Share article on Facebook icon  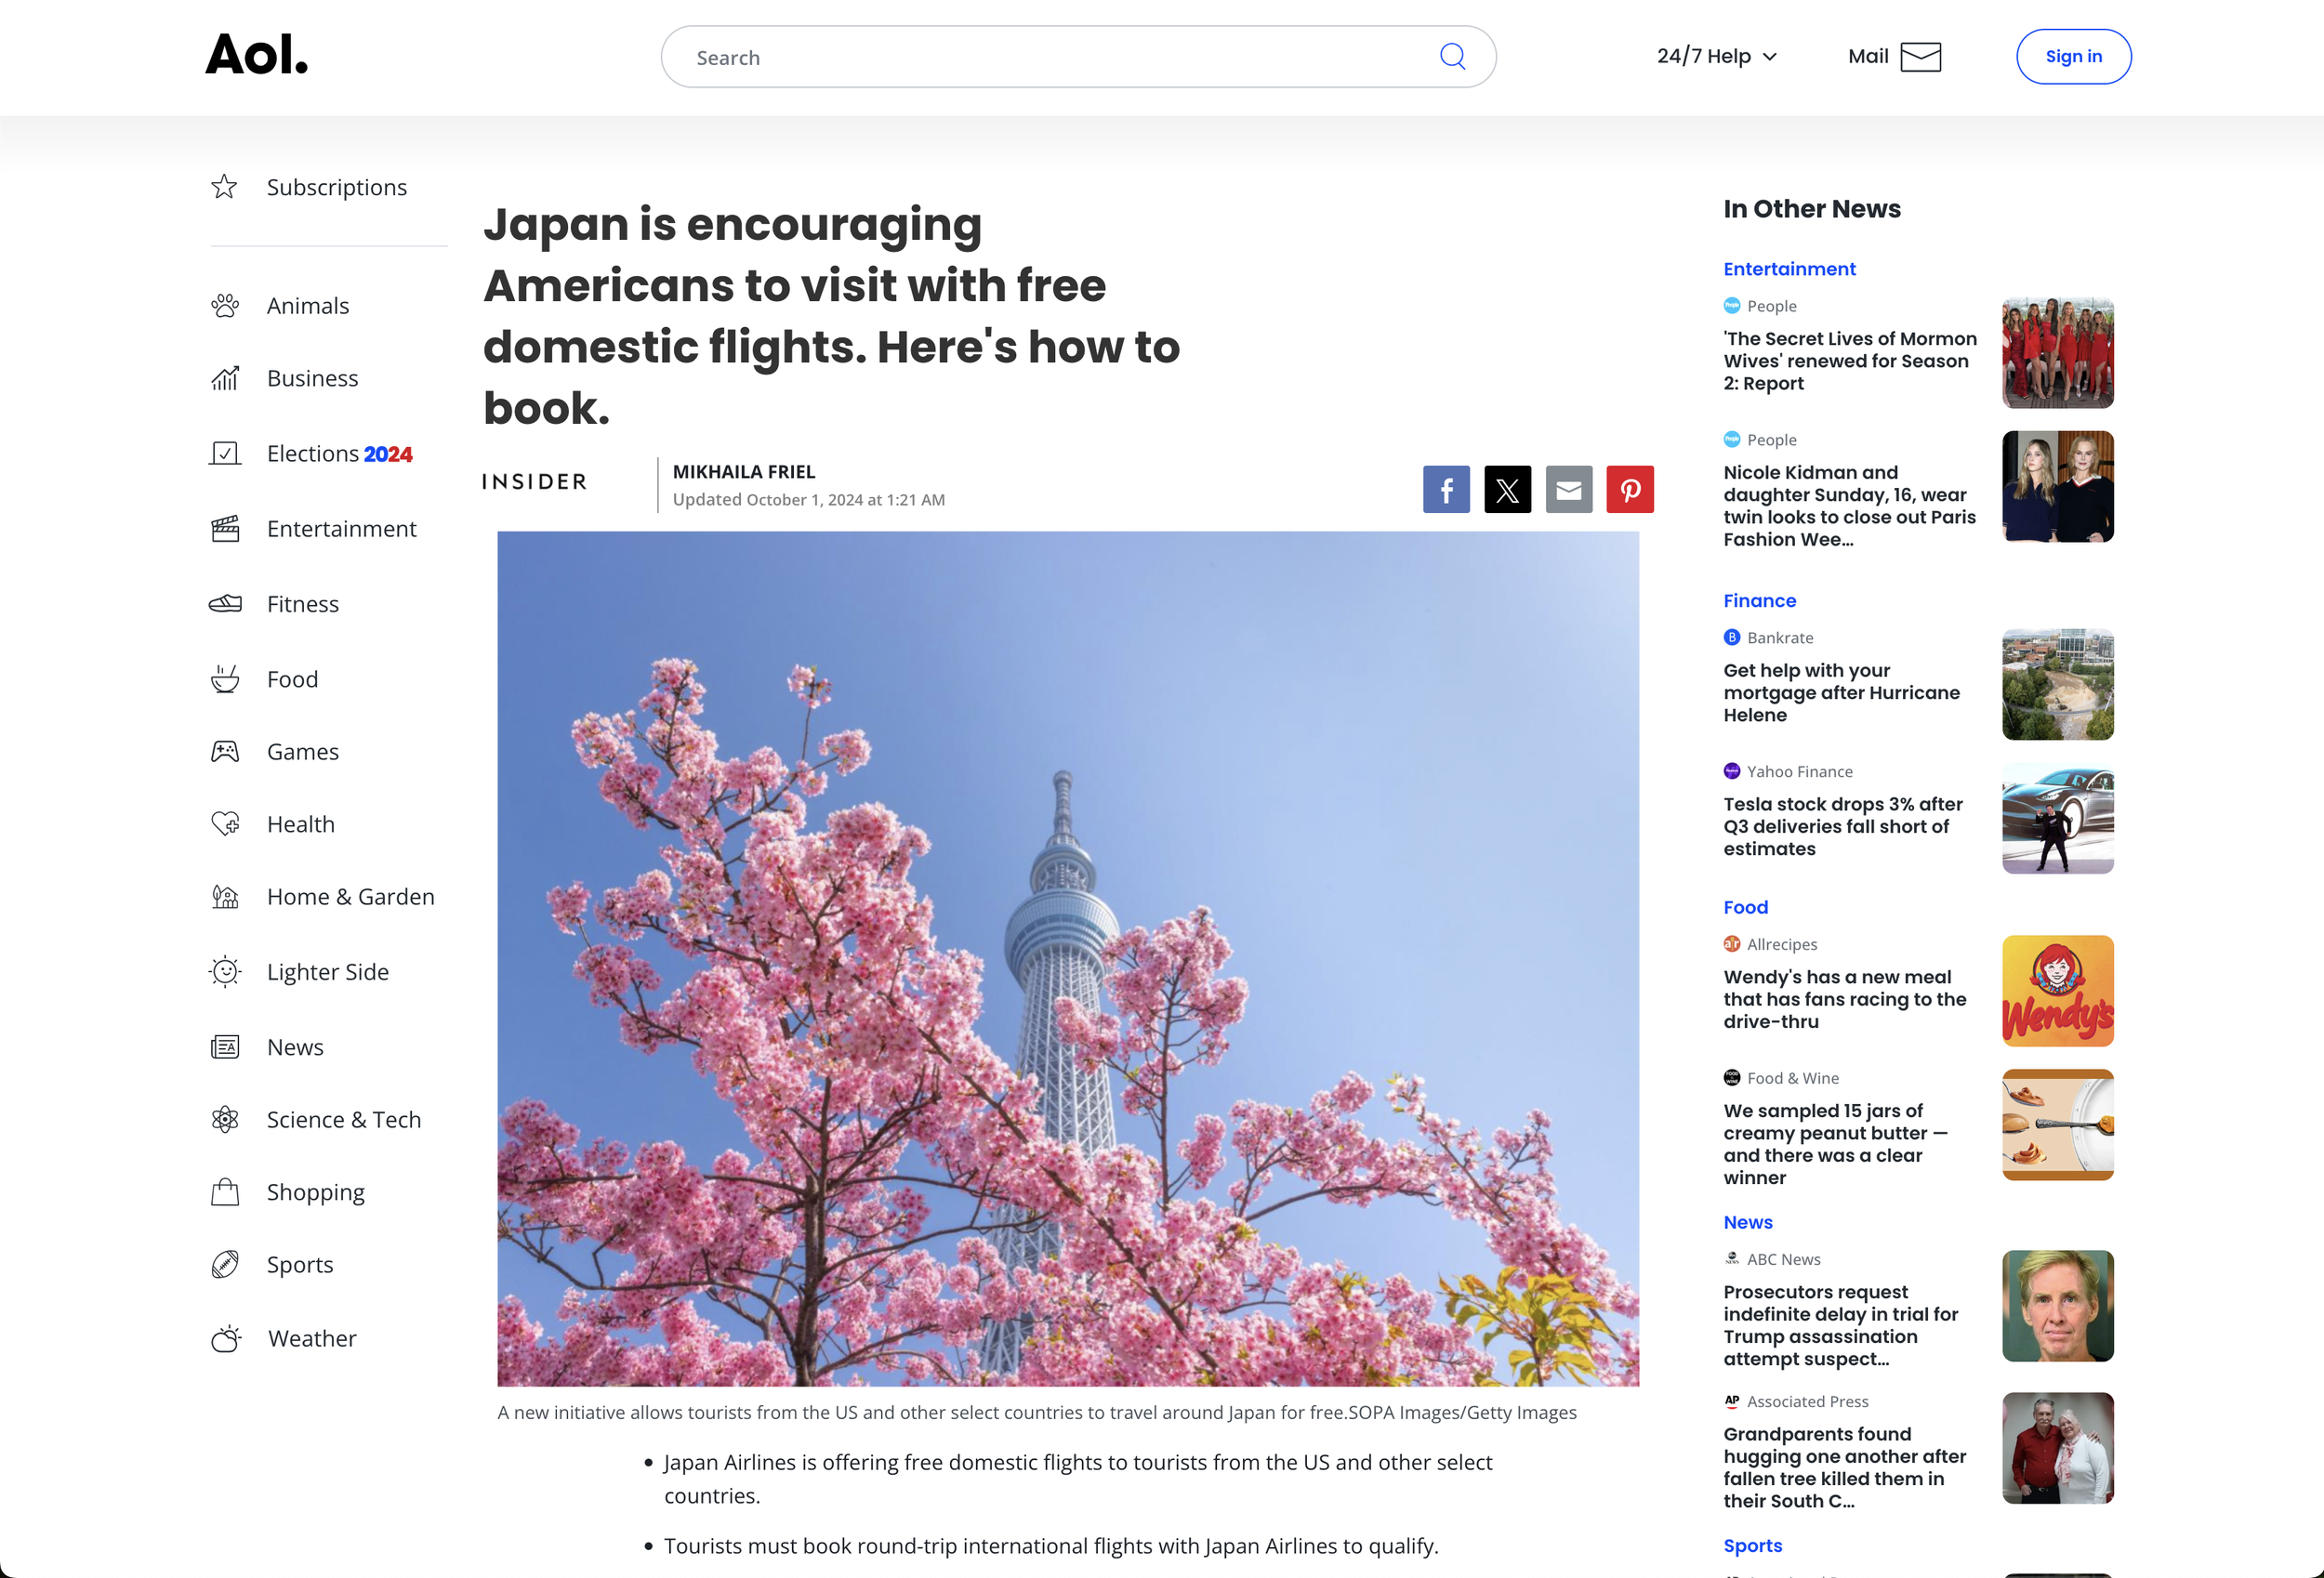(x=1446, y=489)
